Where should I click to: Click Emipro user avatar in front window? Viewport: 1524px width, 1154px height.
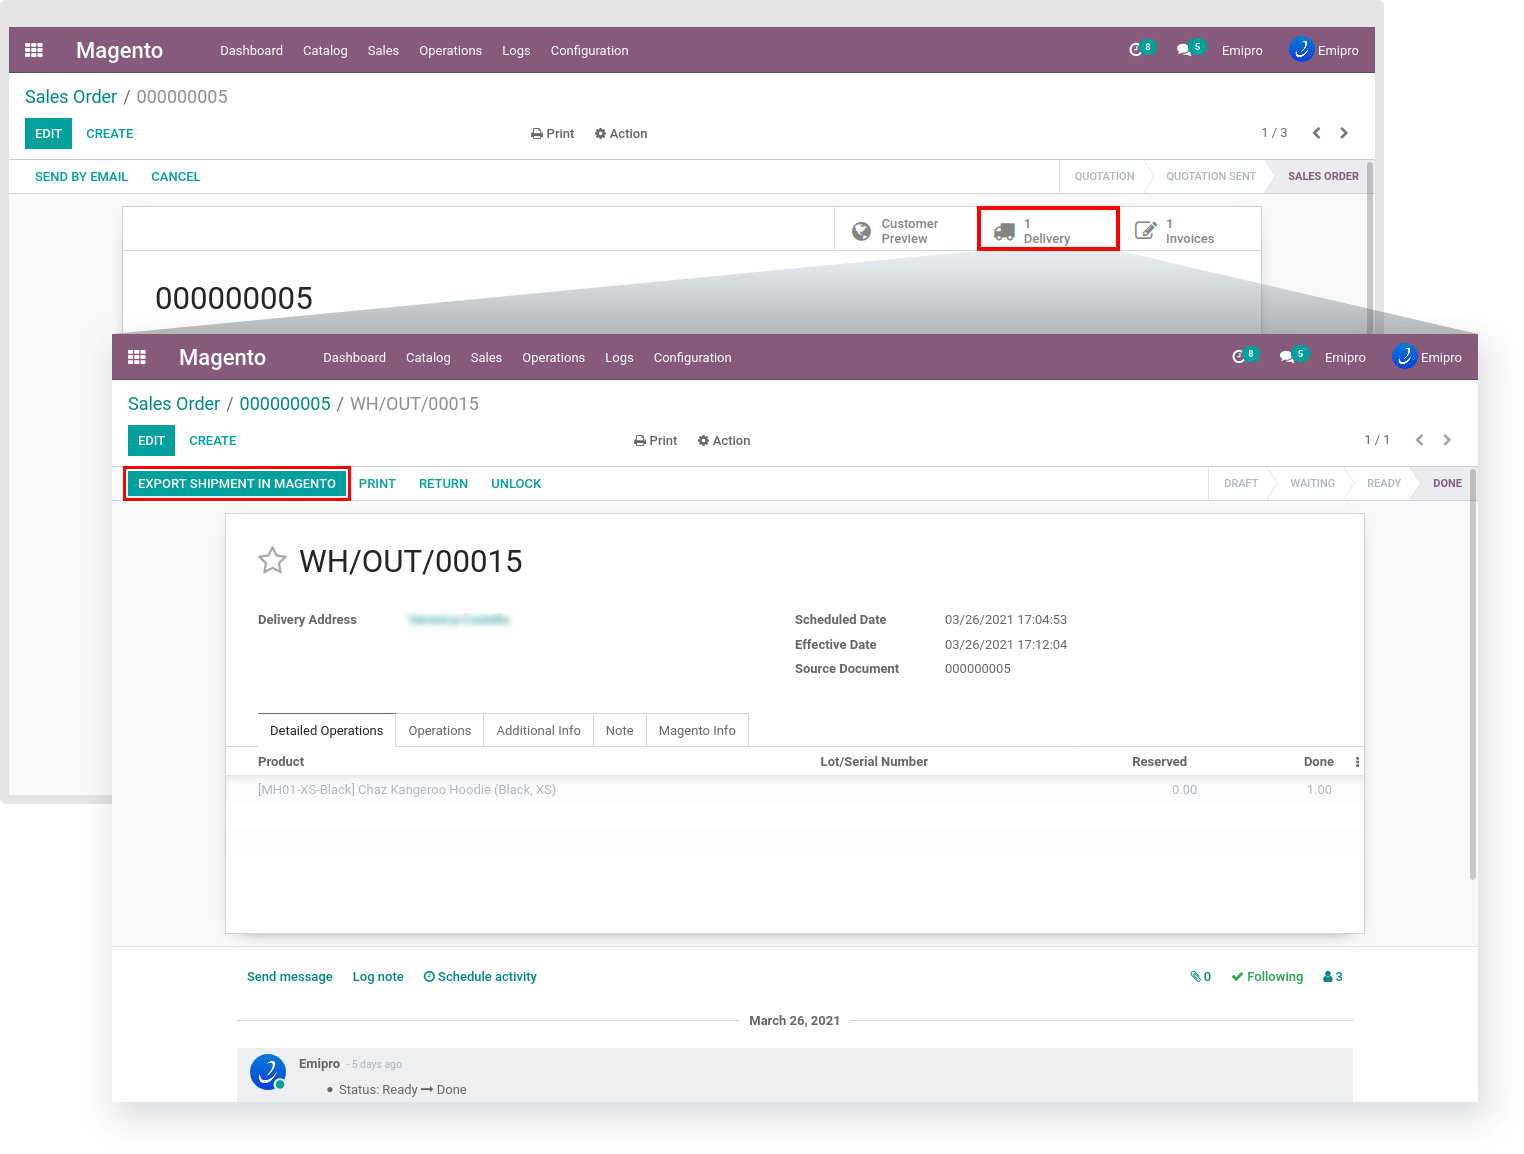[x=1404, y=357]
